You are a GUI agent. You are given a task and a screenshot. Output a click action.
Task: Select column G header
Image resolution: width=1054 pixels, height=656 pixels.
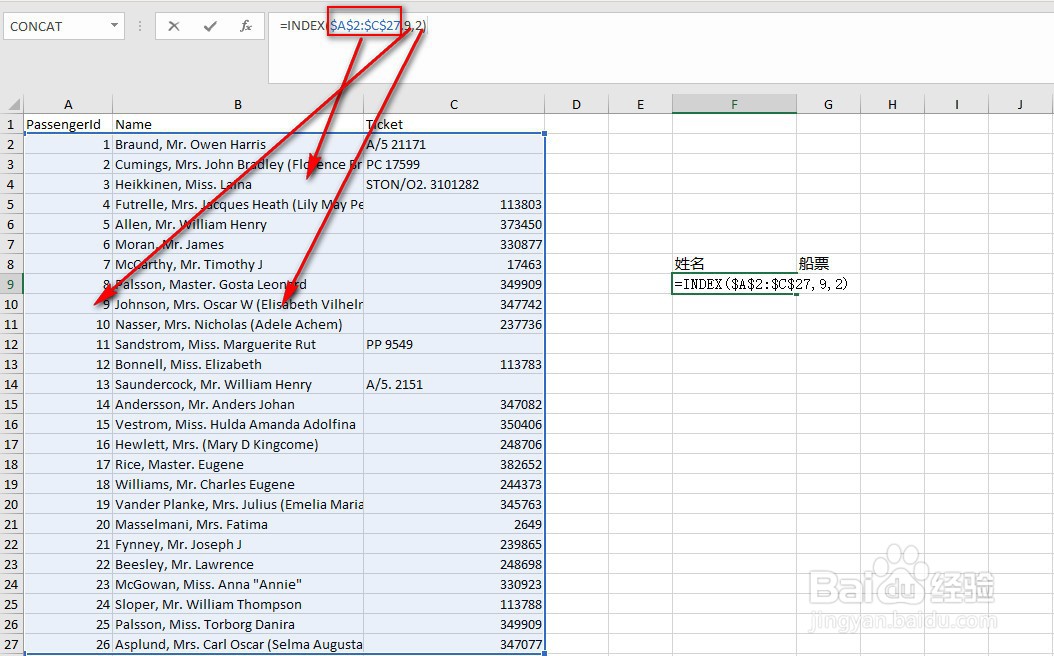[828, 104]
